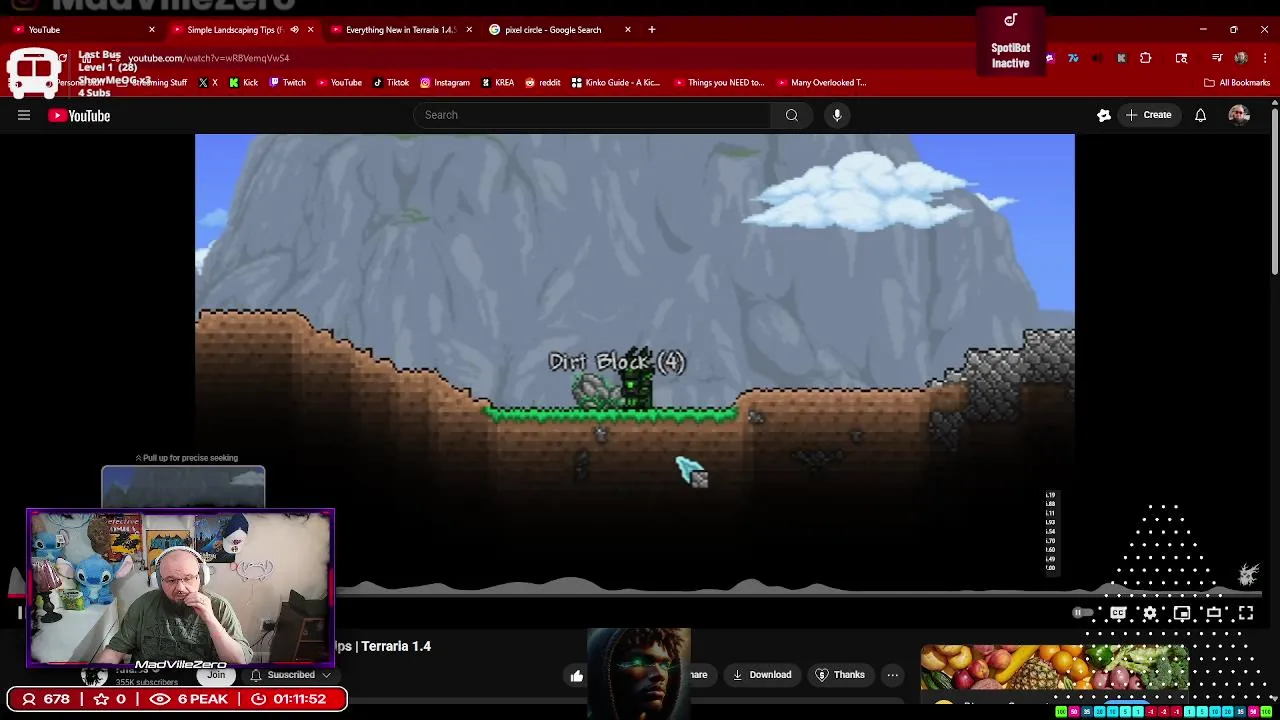Open the new tab plus button
Image resolution: width=1280 pixels, height=720 pixels.
651,29
